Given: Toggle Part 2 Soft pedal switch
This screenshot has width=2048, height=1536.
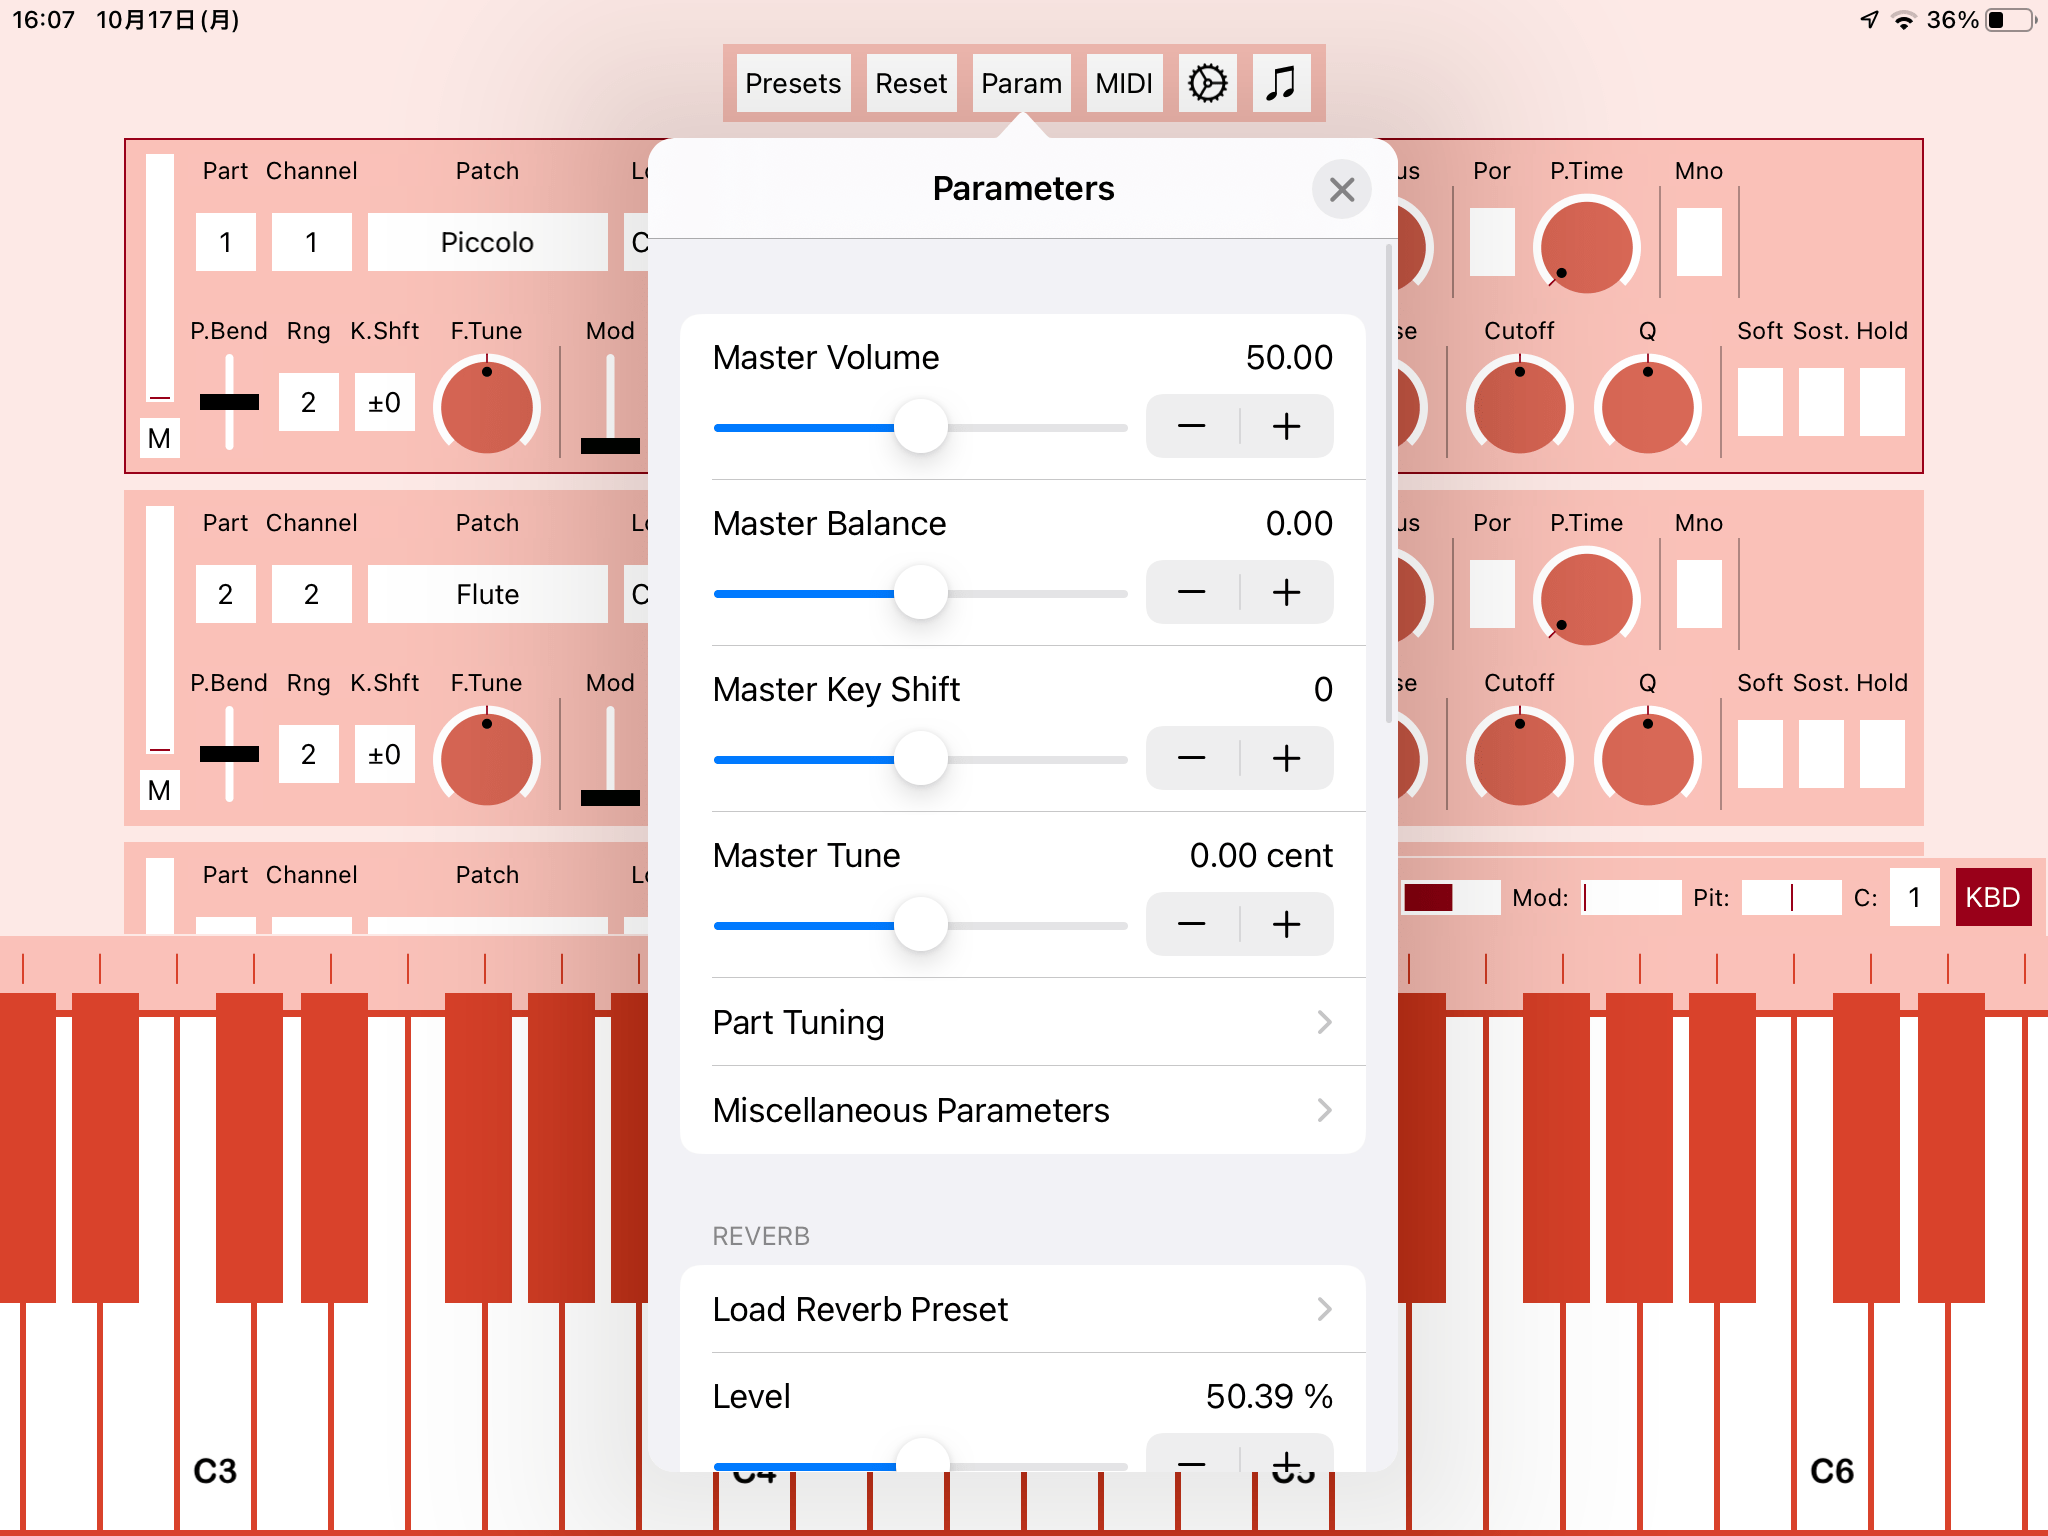Looking at the screenshot, I should pyautogui.click(x=1760, y=754).
